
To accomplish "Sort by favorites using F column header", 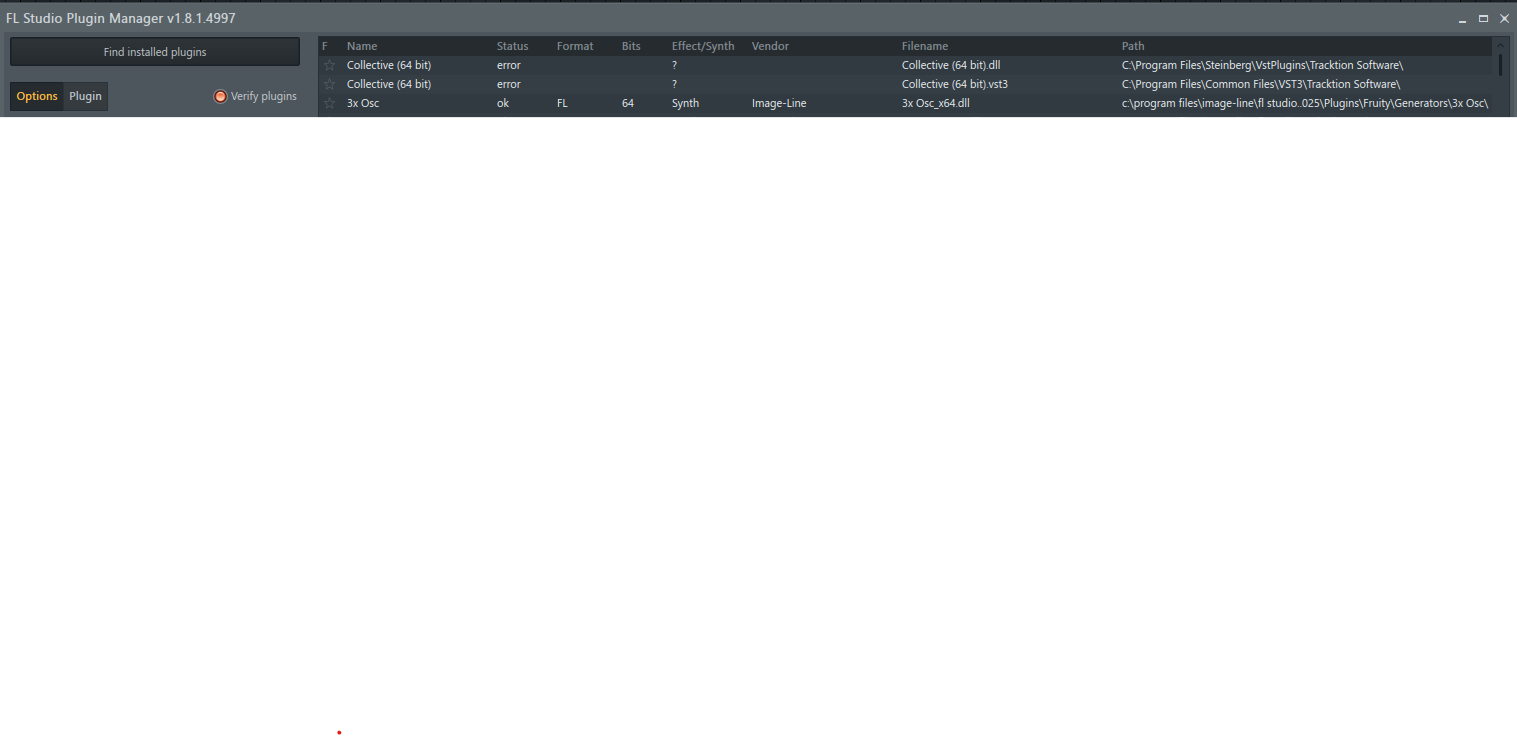I will (x=325, y=46).
